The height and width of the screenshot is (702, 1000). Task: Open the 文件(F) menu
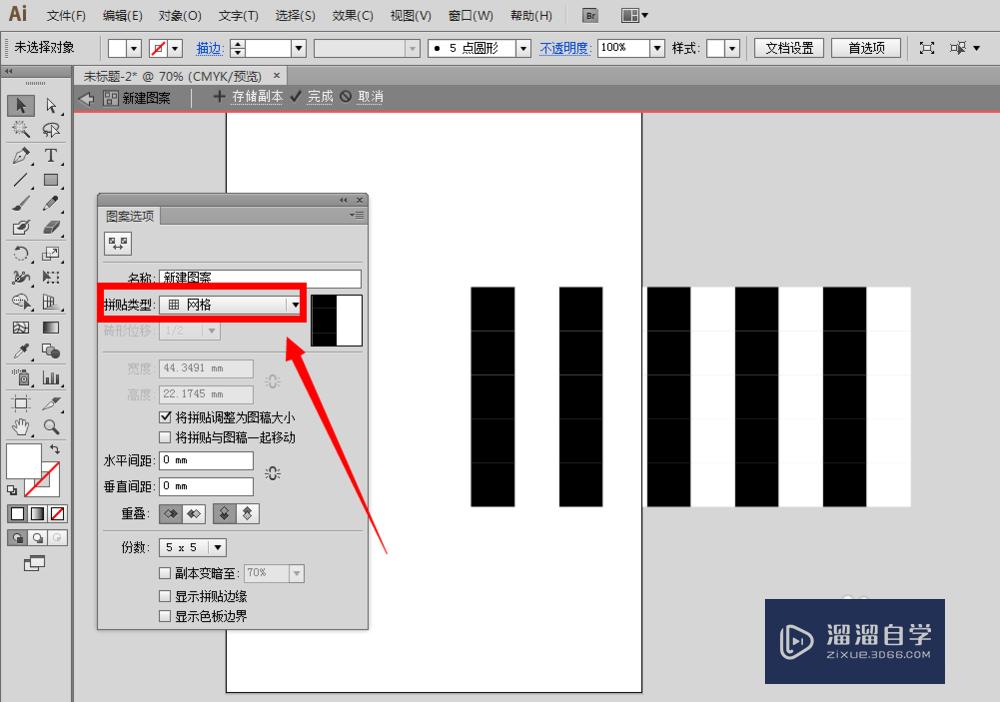tap(66, 16)
